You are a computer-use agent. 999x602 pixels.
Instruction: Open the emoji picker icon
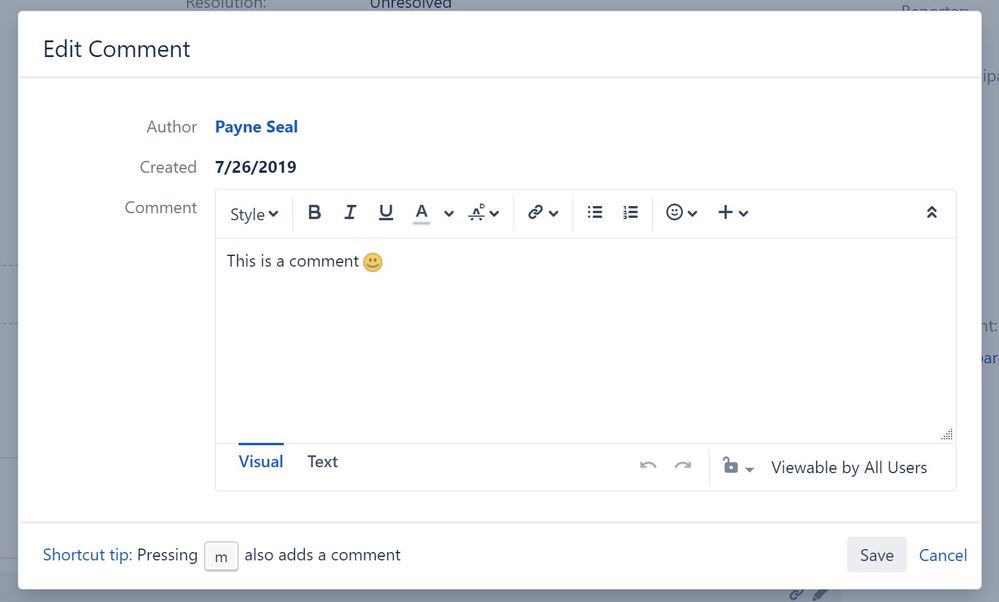pyautogui.click(x=675, y=212)
